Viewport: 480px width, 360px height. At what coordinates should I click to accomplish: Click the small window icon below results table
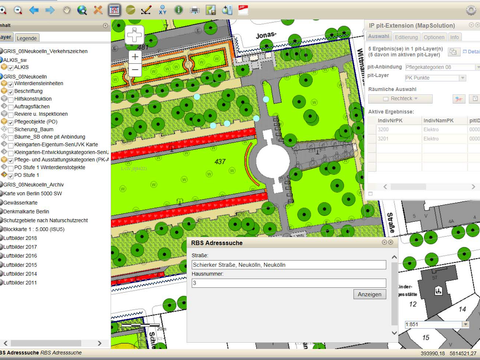(370, 194)
